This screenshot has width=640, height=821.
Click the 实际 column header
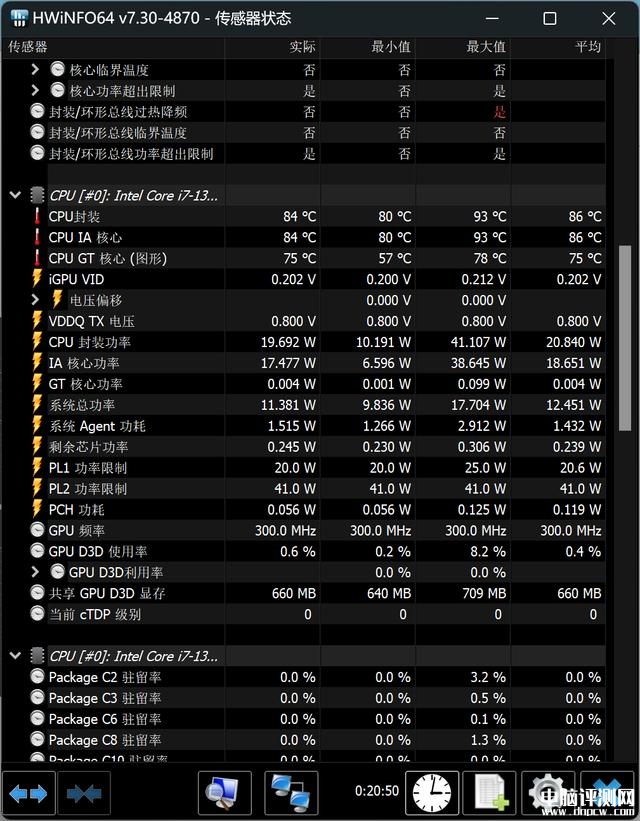click(272, 47)
